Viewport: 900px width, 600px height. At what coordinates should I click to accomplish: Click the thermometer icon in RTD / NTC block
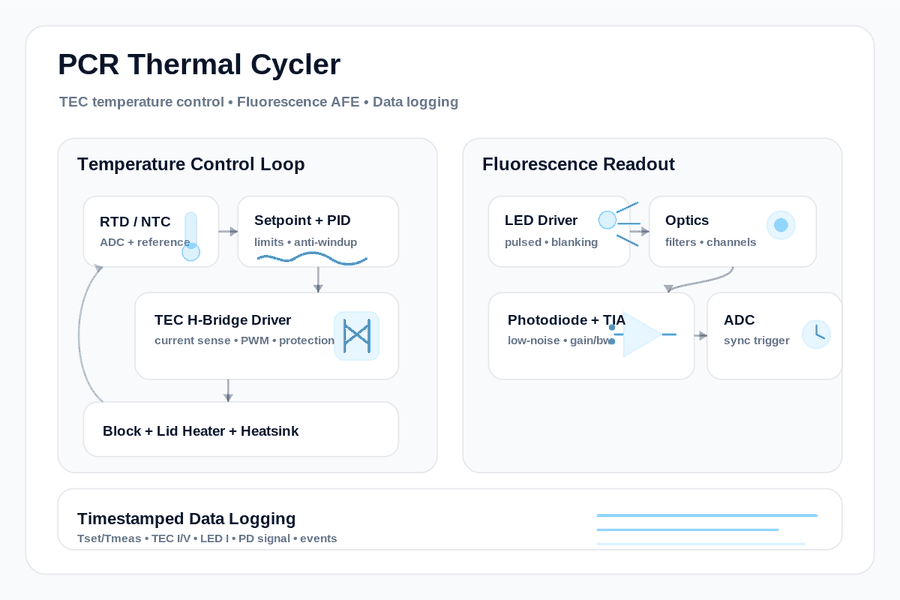point(191,237)
